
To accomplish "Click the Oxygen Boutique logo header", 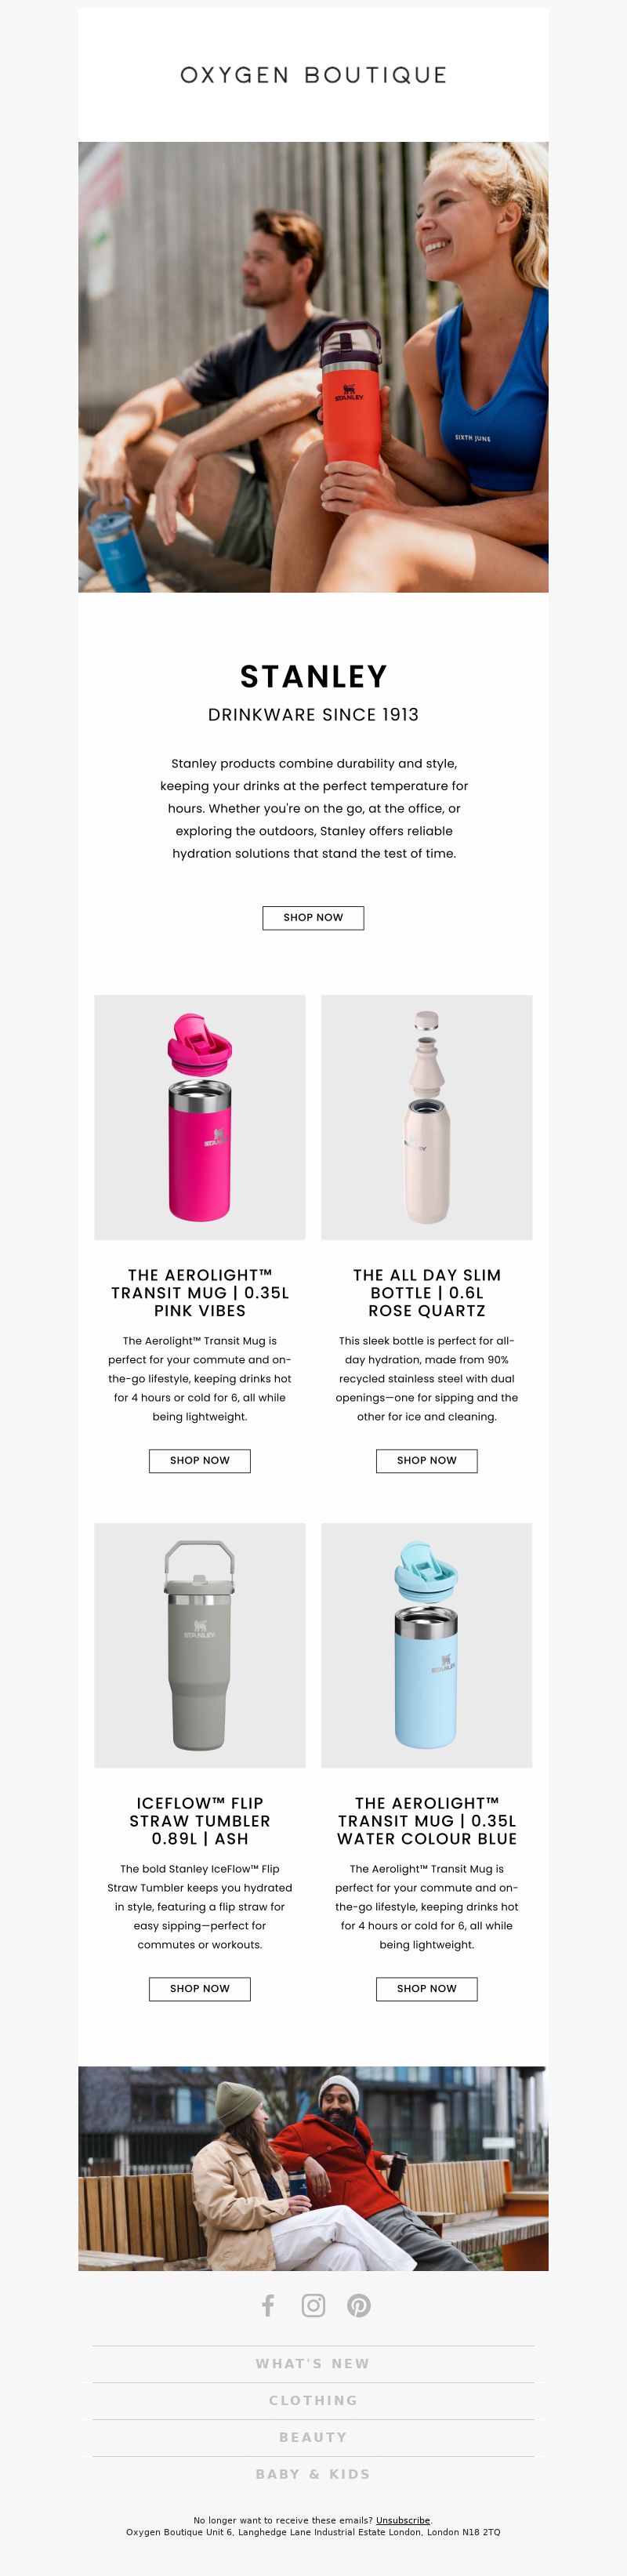I will (313, 75).
